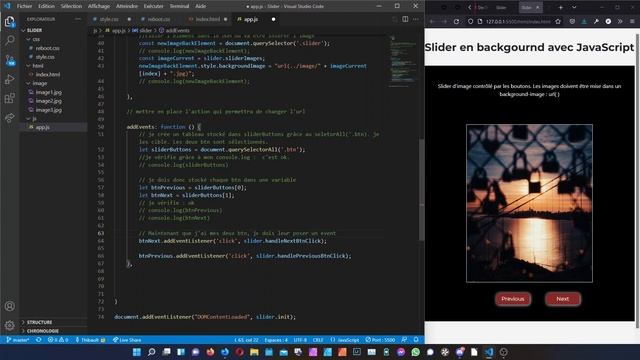Screen dimensions: 640x360
Task: Reload the page in the browser
Action: 456,21
